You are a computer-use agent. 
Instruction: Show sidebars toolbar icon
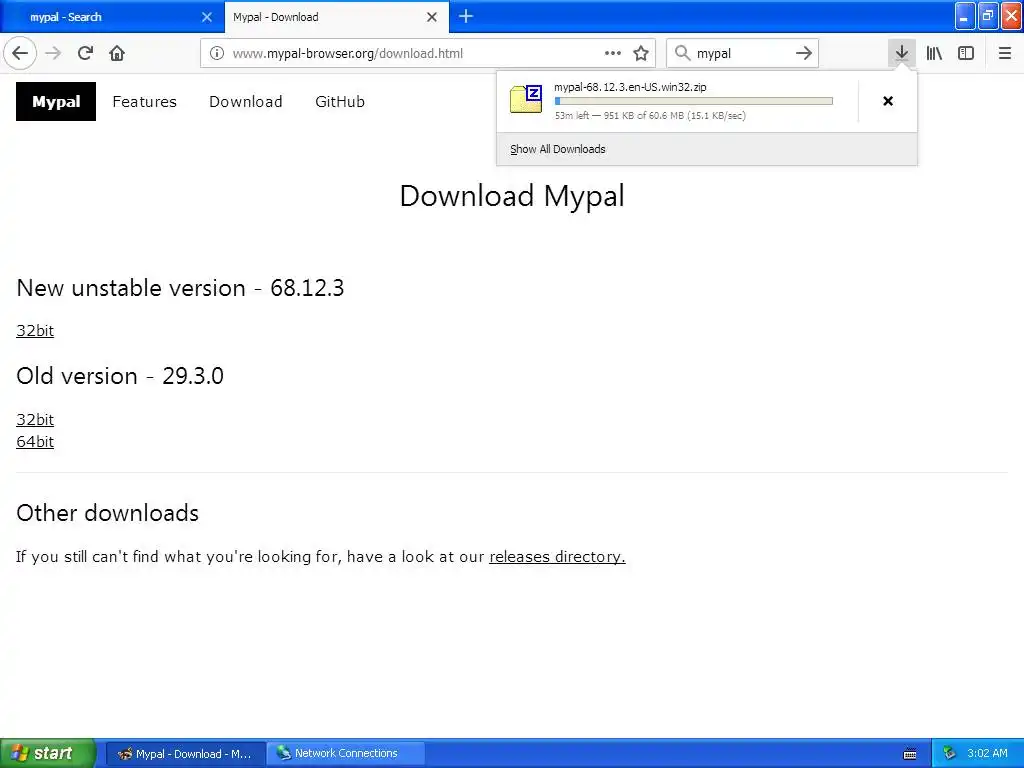(x=966, y=53)
